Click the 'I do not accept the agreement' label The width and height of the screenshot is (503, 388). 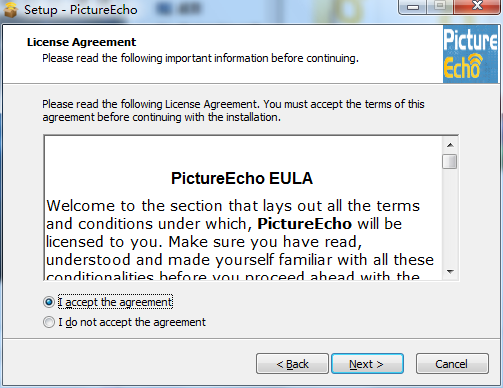click(x=132, y=322)
